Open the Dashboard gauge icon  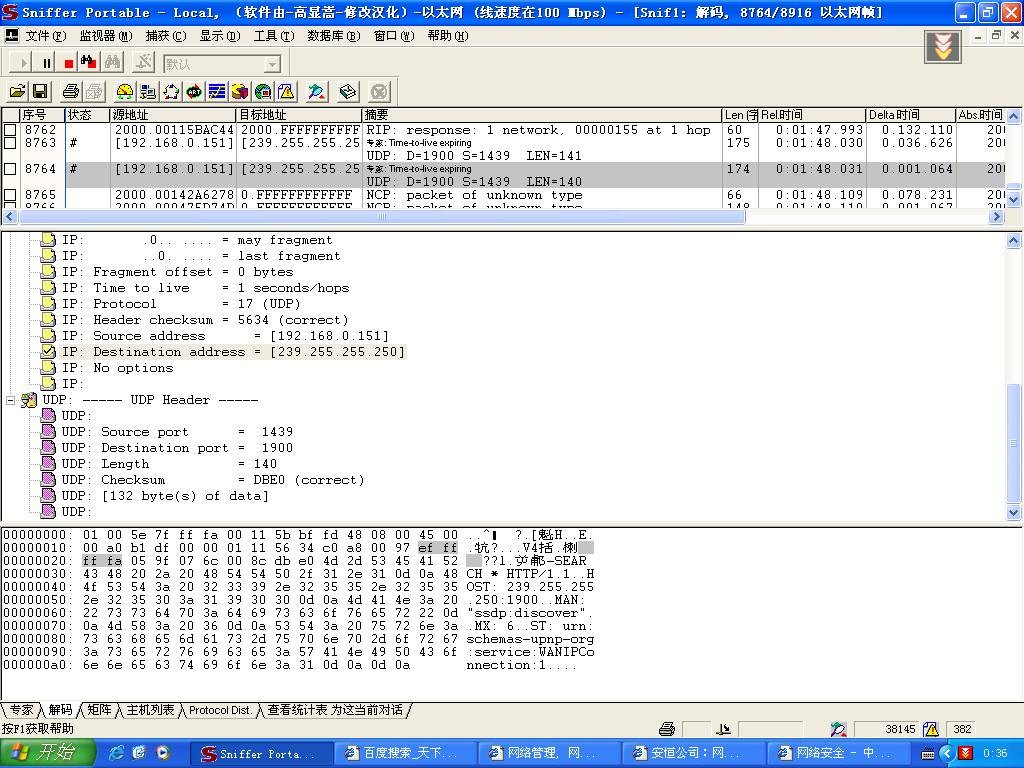click(x=125, y=92)
